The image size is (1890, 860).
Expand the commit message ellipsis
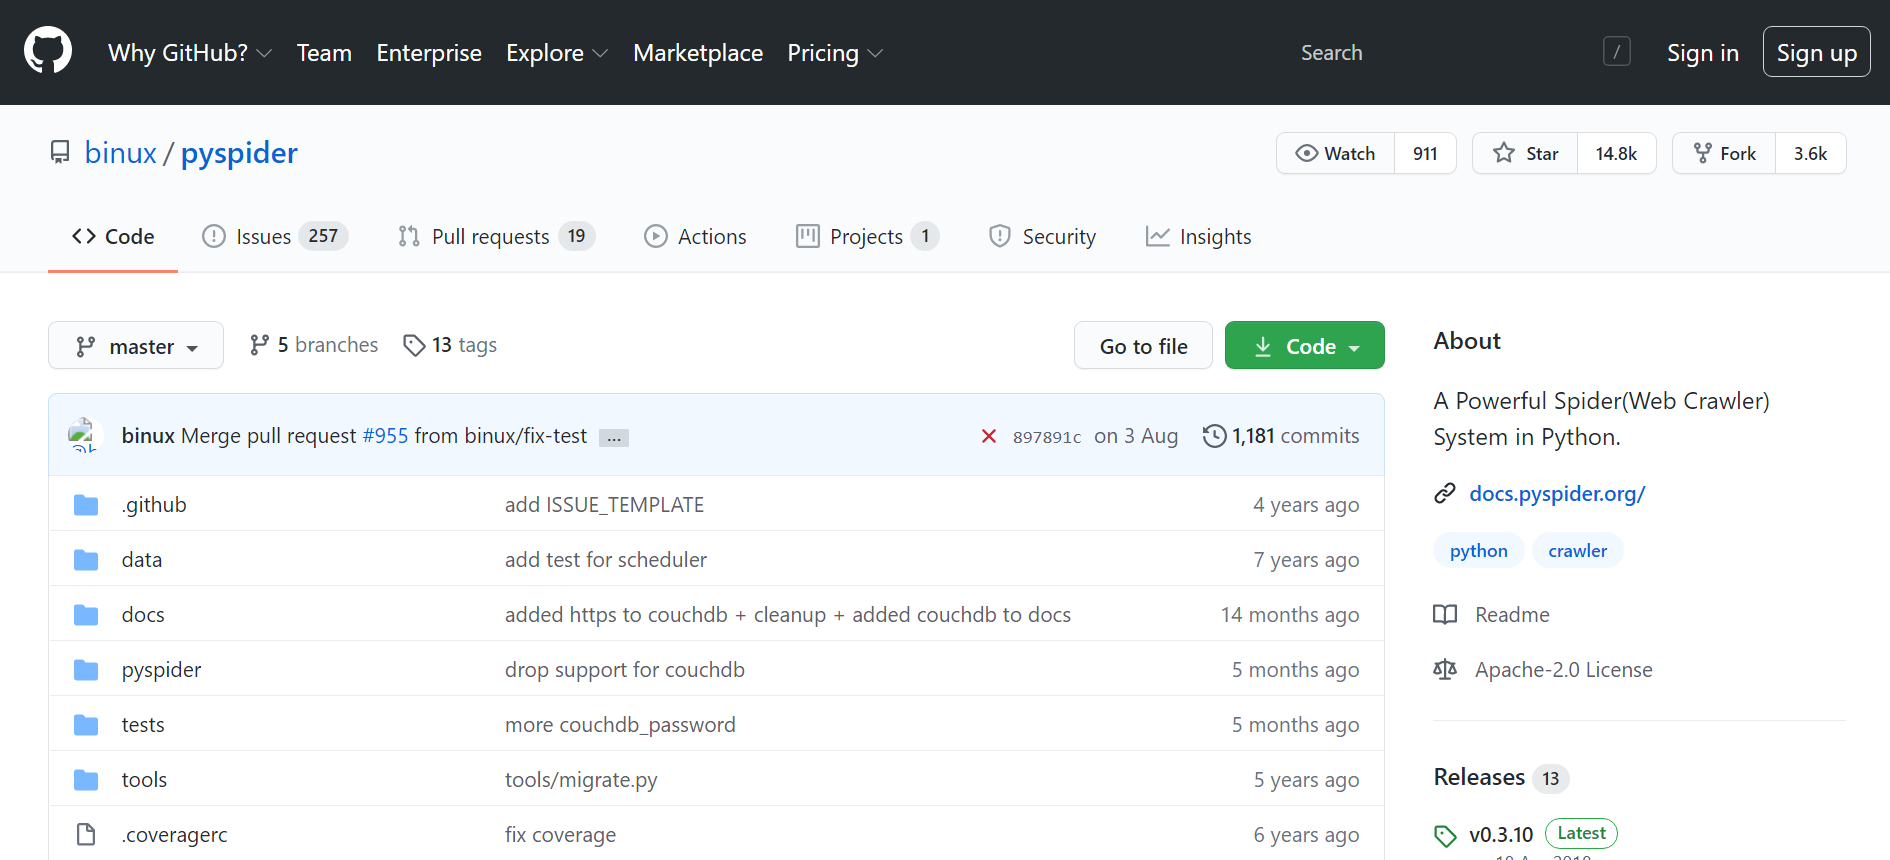coord(614,438)
